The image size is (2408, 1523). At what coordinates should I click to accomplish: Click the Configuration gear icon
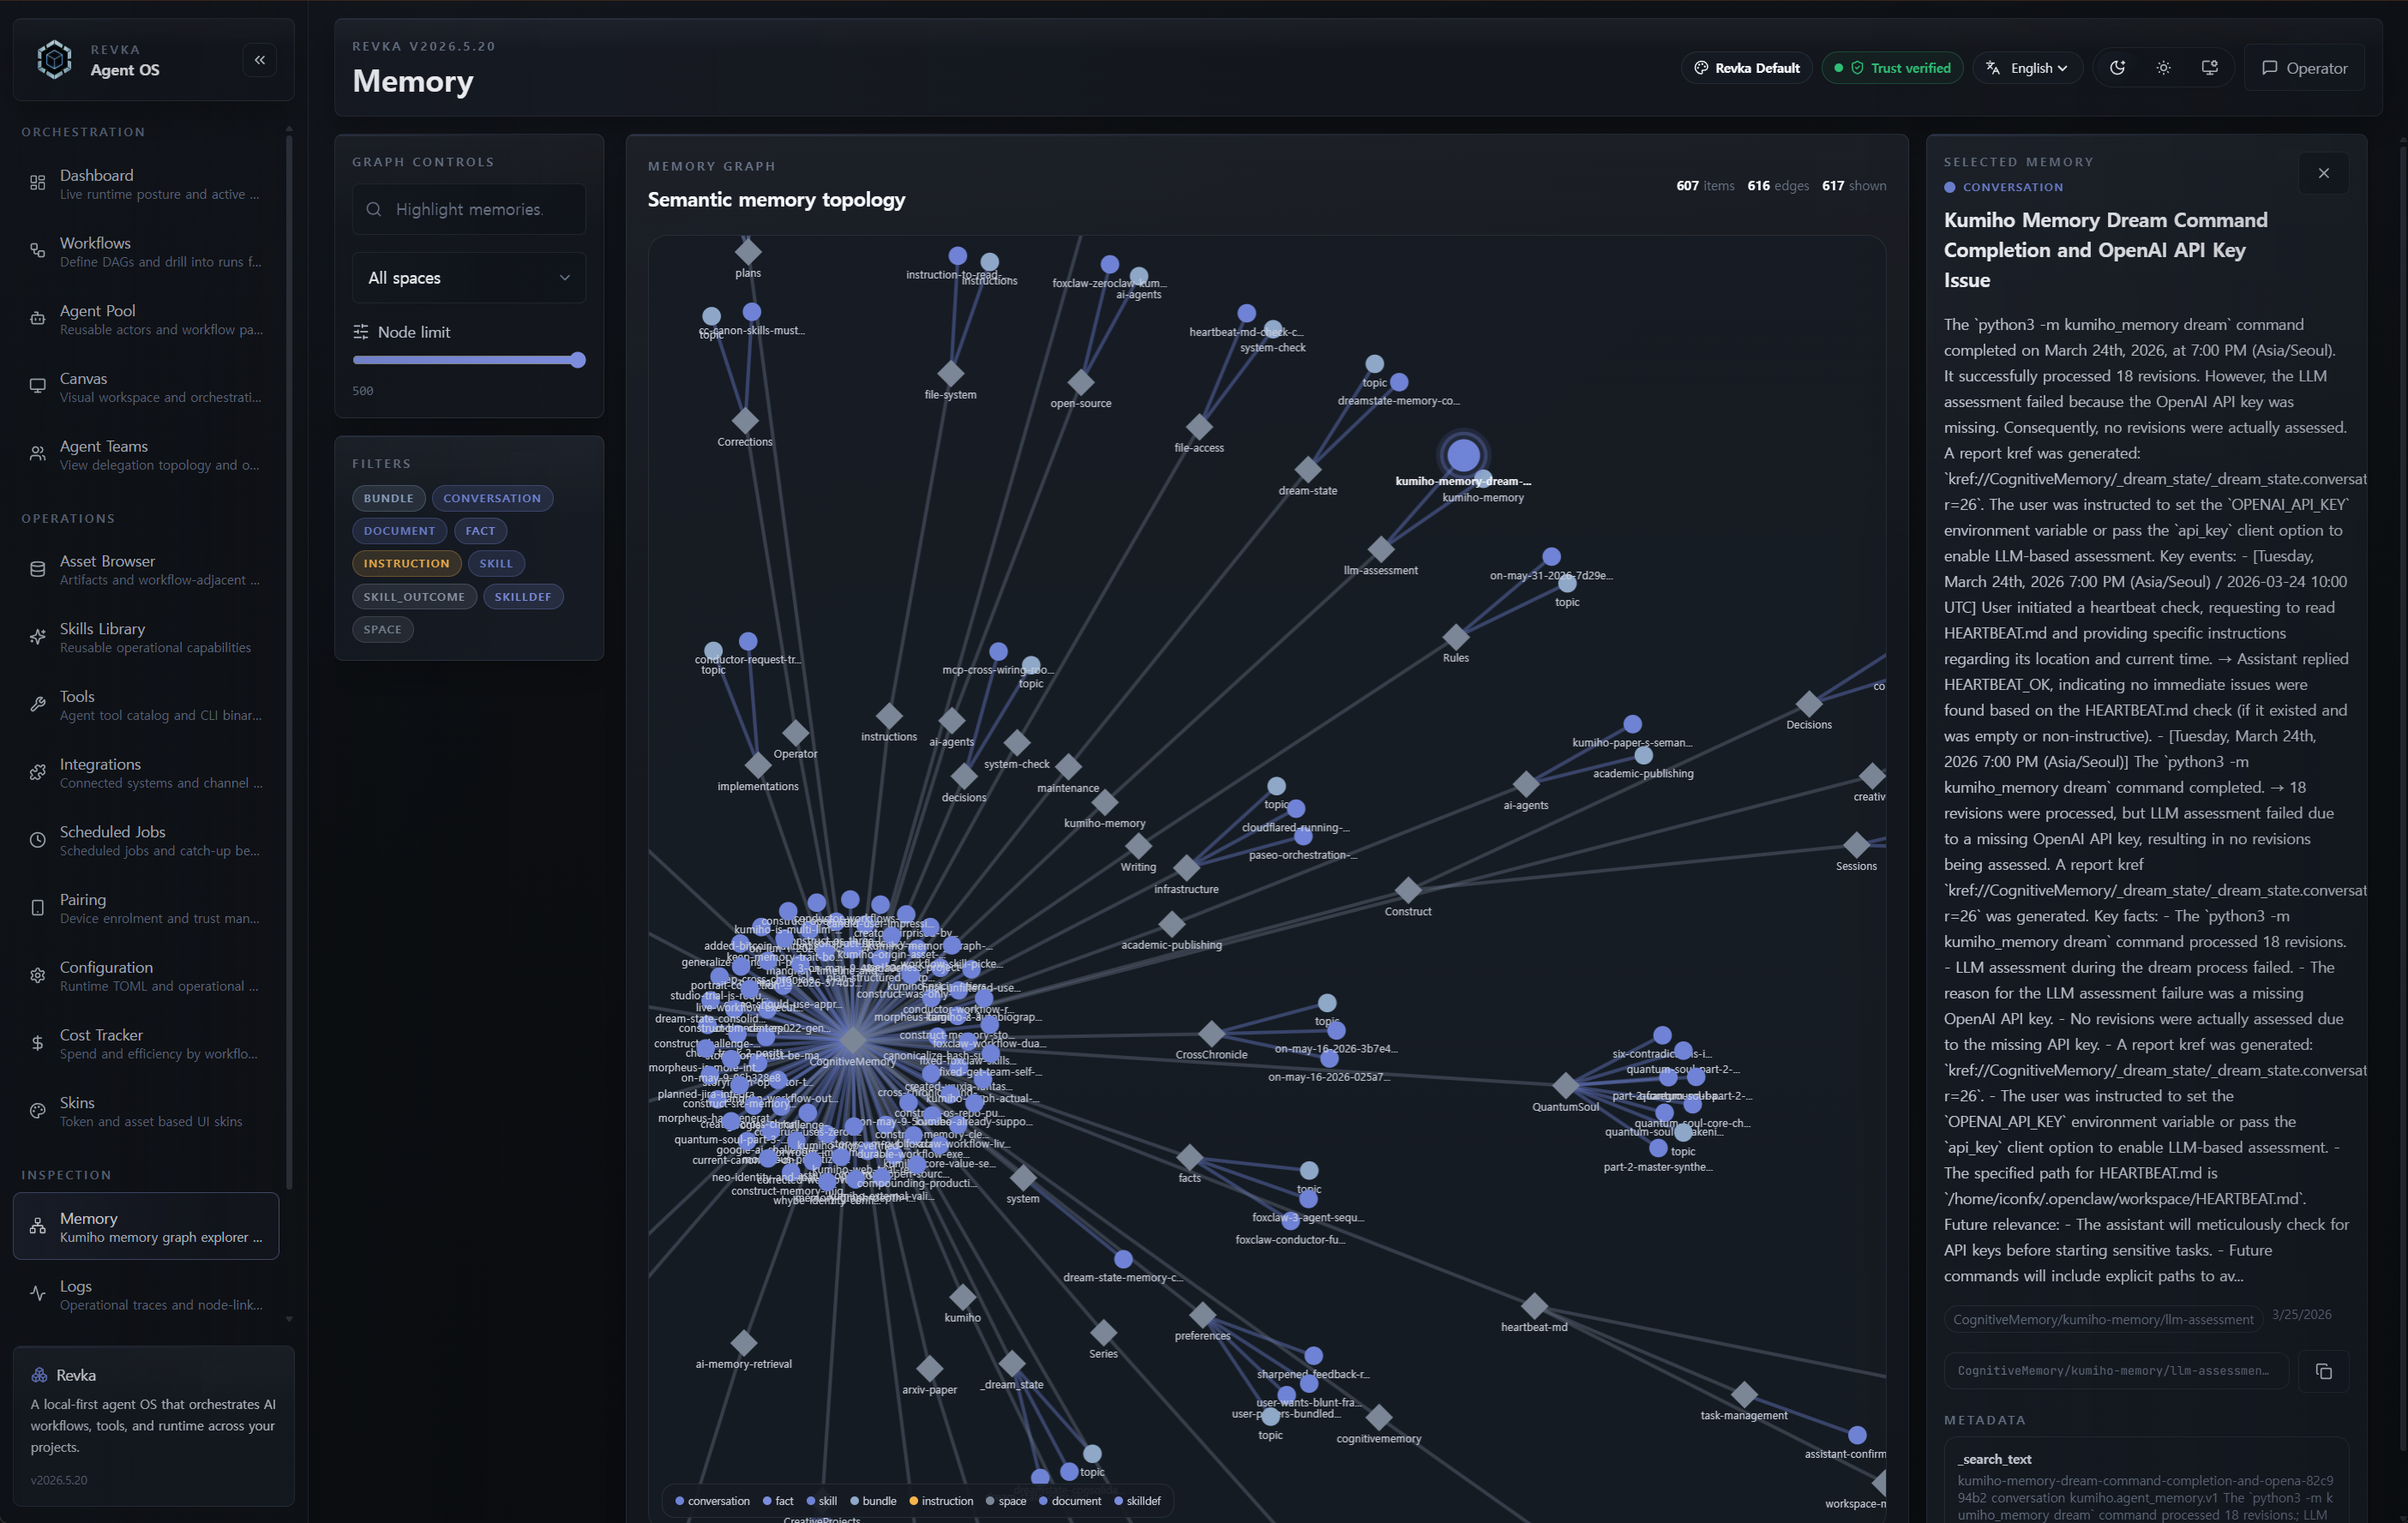[x=37, y=975]
